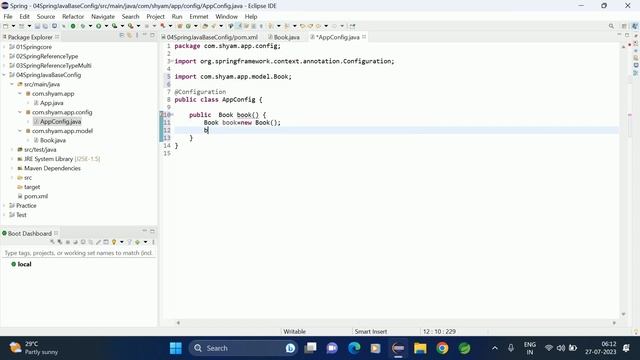Click the Boot Dashboard tags filter field
640x360 pixels.
click(78, 253)
